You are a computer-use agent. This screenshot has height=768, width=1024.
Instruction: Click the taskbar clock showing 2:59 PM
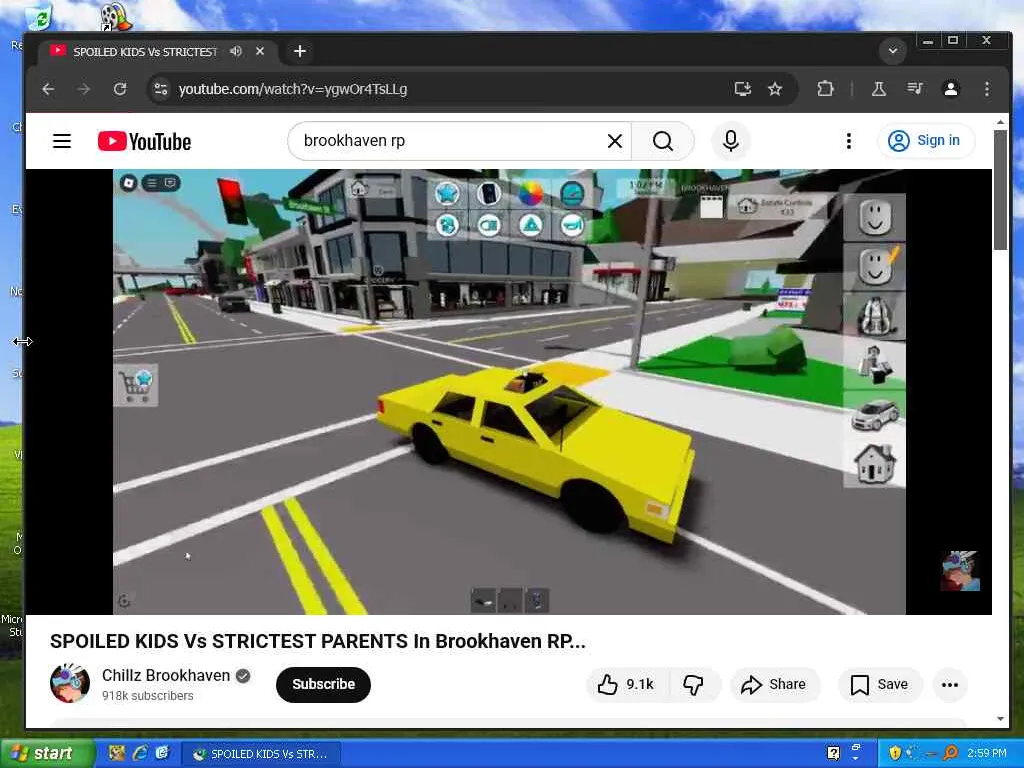pos(986,754)
